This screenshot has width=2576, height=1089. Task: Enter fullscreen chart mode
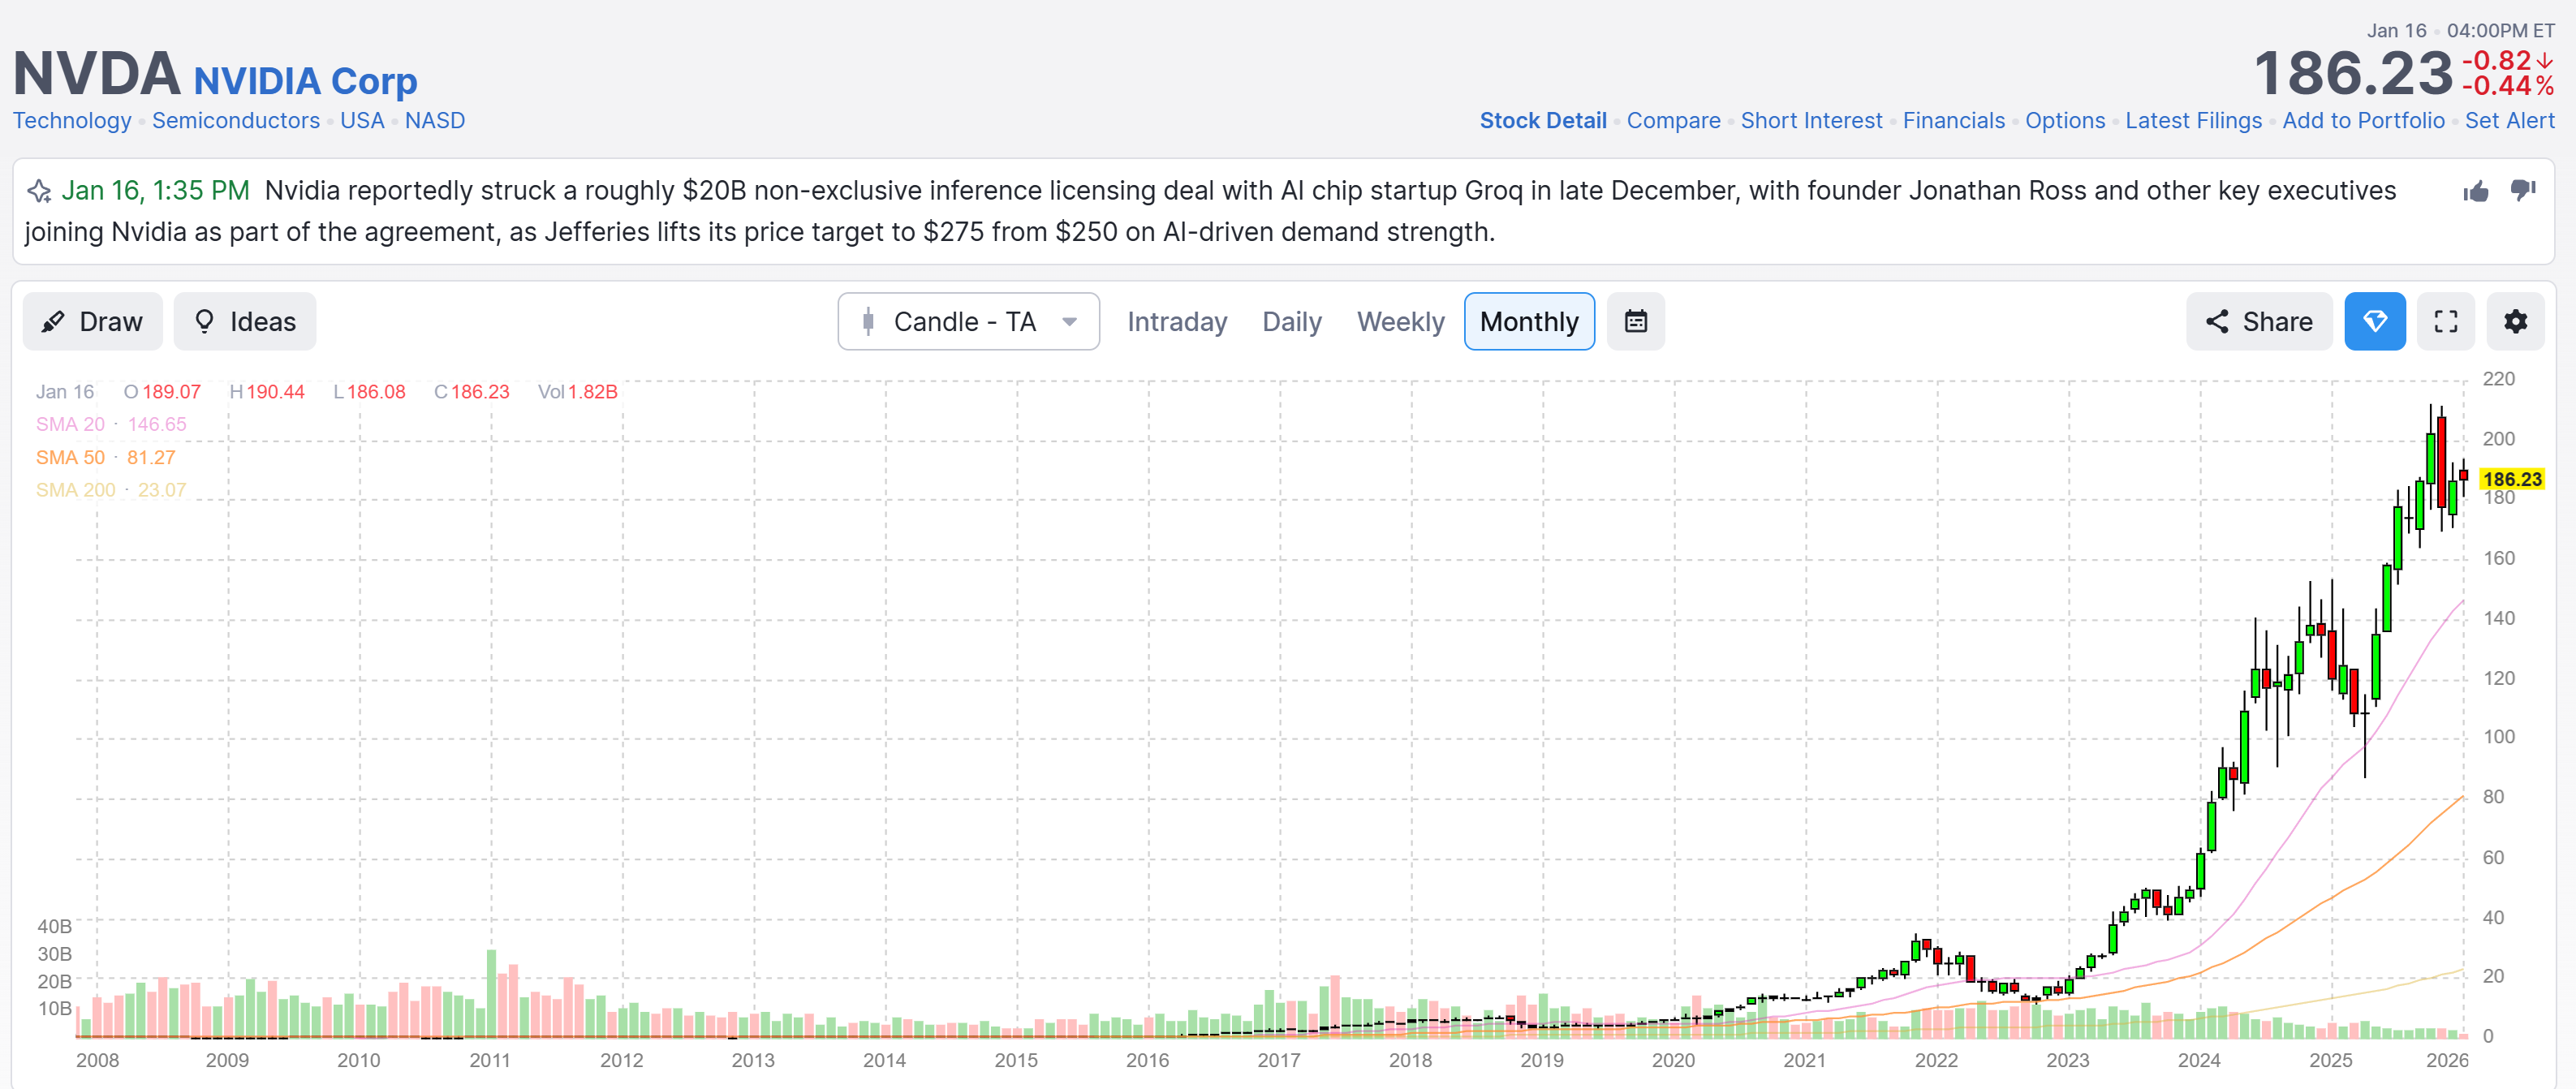[2445, 322]
